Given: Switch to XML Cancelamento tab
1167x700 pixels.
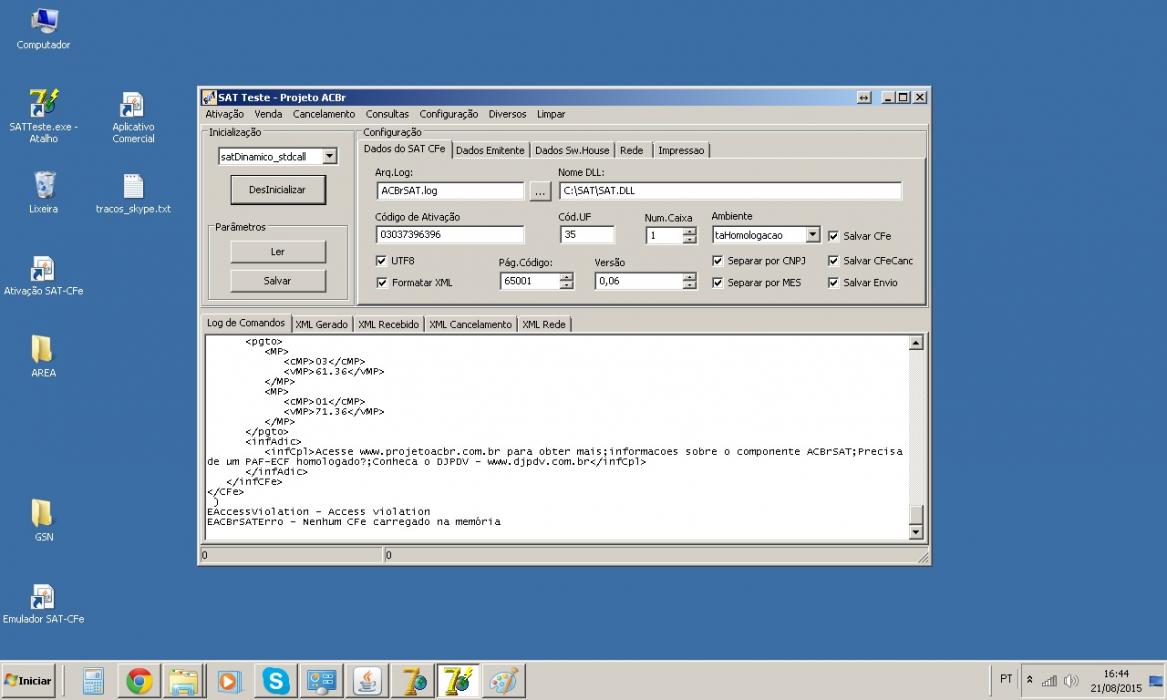Looking at the screenshot, I should click(470, 324).
